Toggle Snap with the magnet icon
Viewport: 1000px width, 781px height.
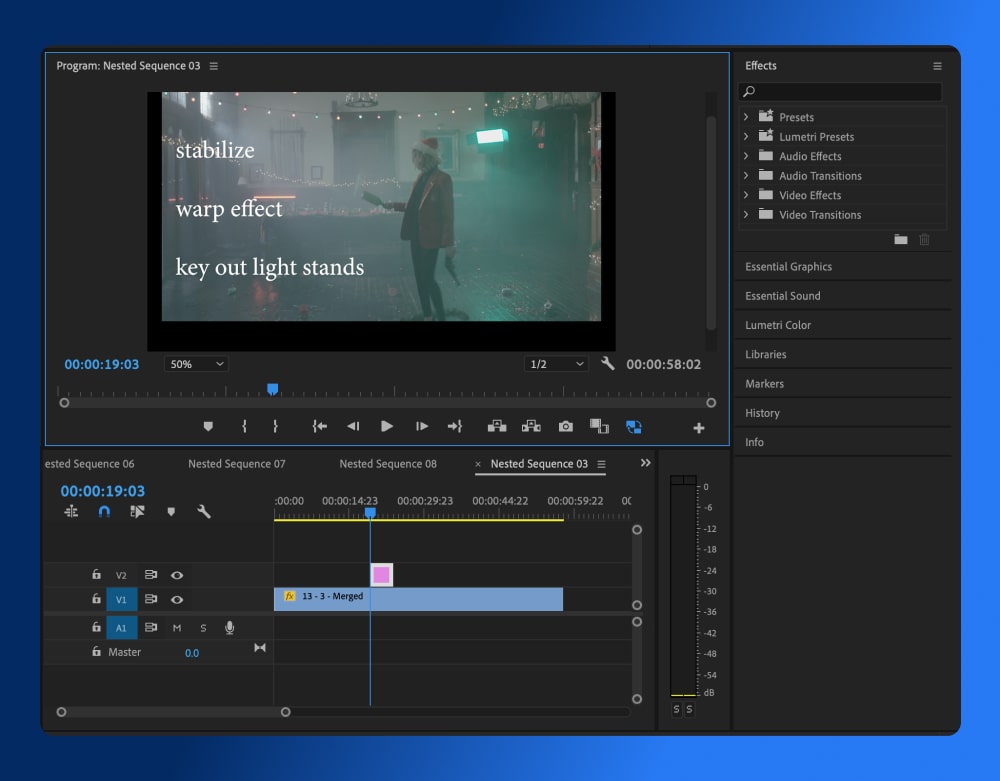pyautogui.click(x=104, y=511)
